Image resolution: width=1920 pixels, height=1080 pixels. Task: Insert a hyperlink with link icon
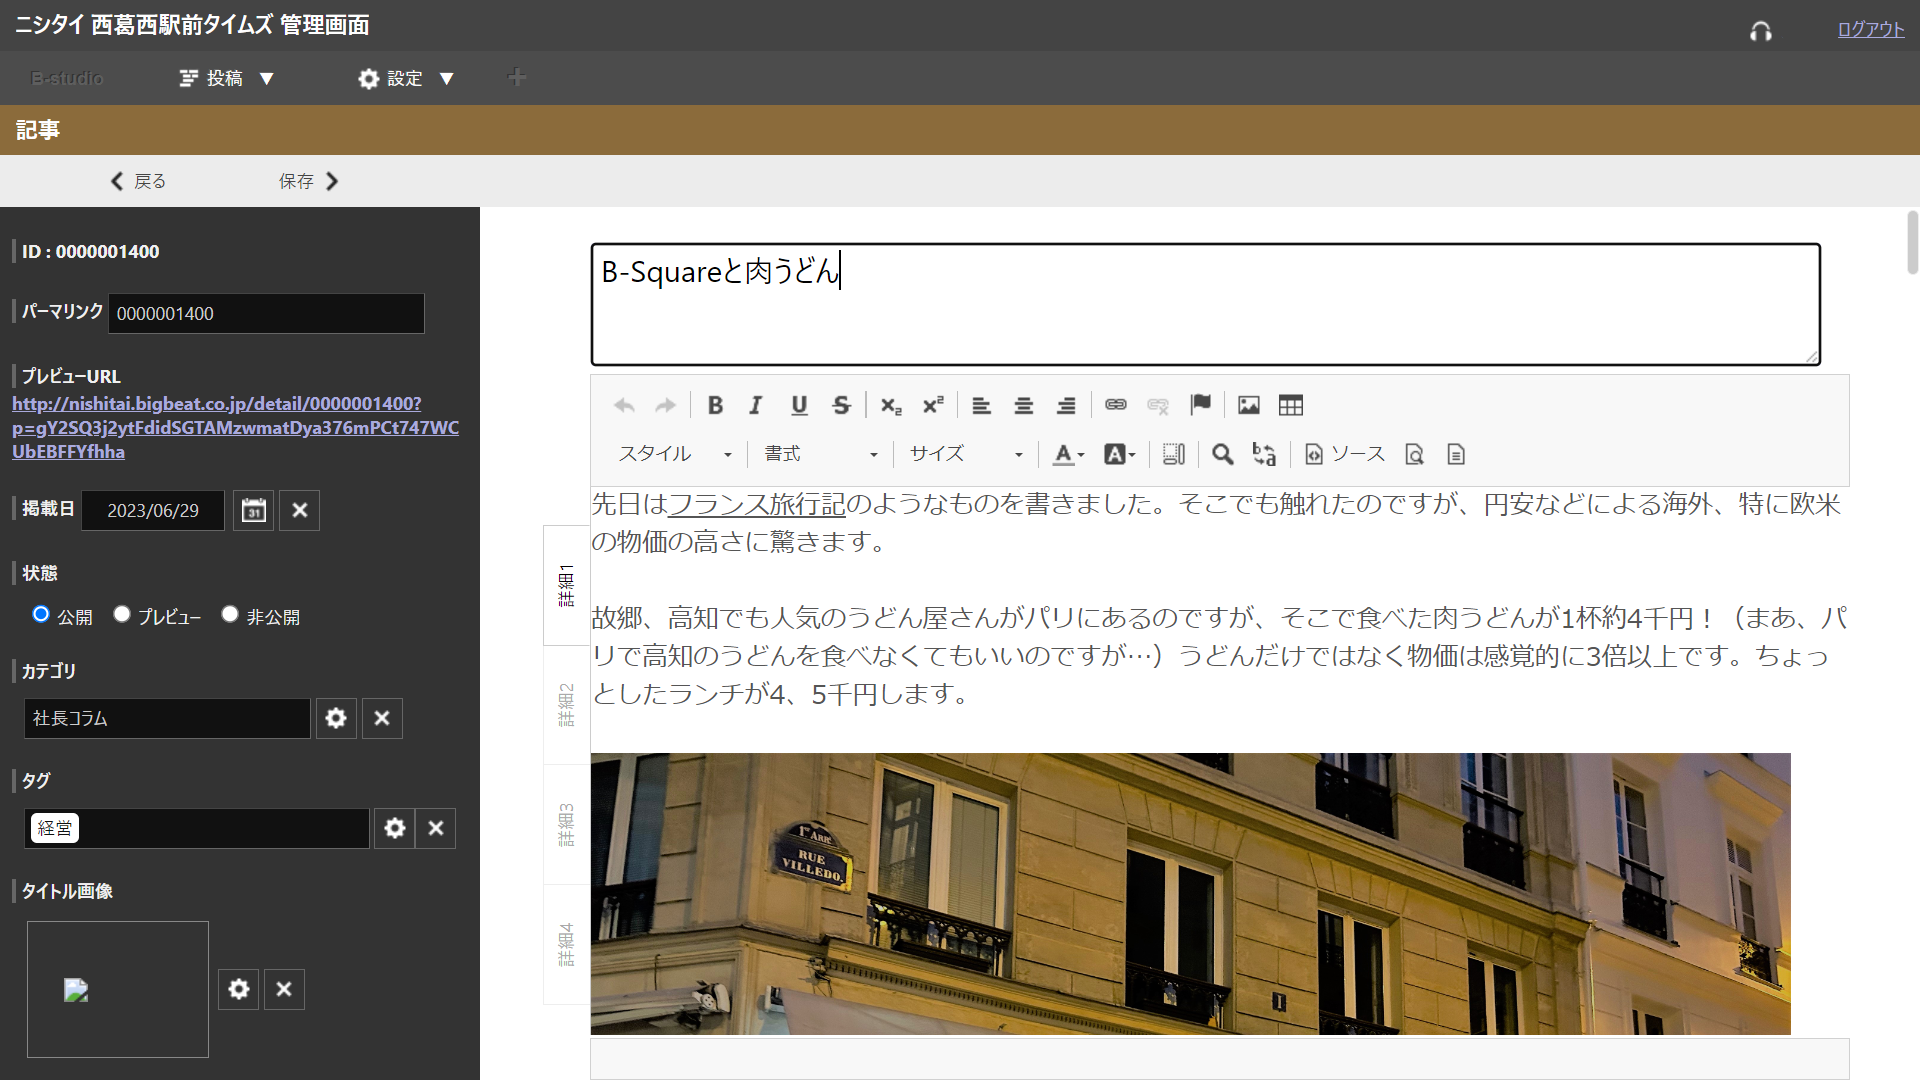(x=1116, y=405)
